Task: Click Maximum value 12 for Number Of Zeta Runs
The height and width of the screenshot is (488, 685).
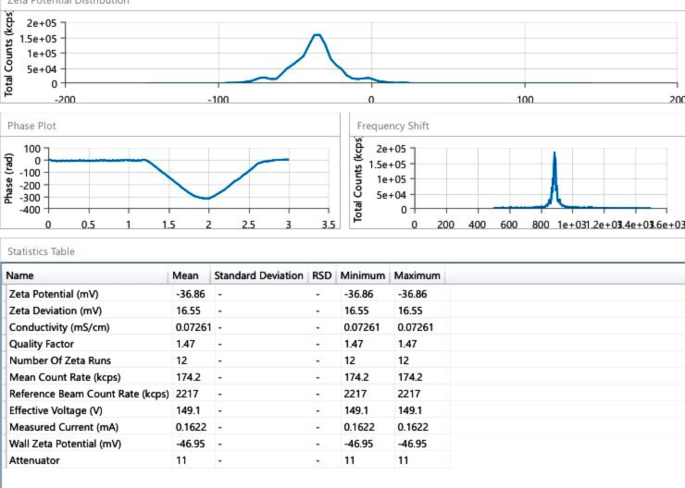Action: pos(403,360)
